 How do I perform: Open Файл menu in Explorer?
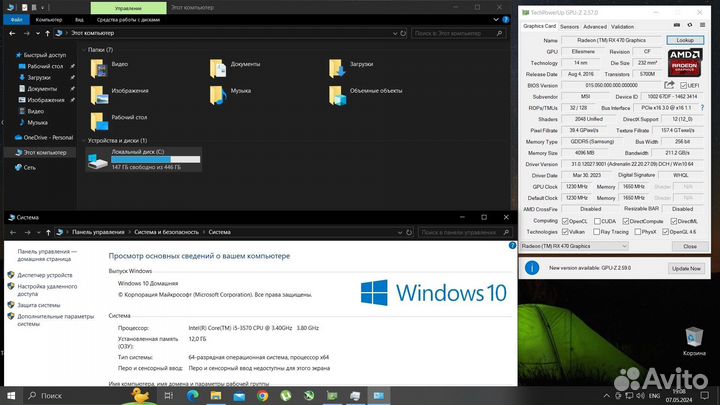[x=17, y=20]
